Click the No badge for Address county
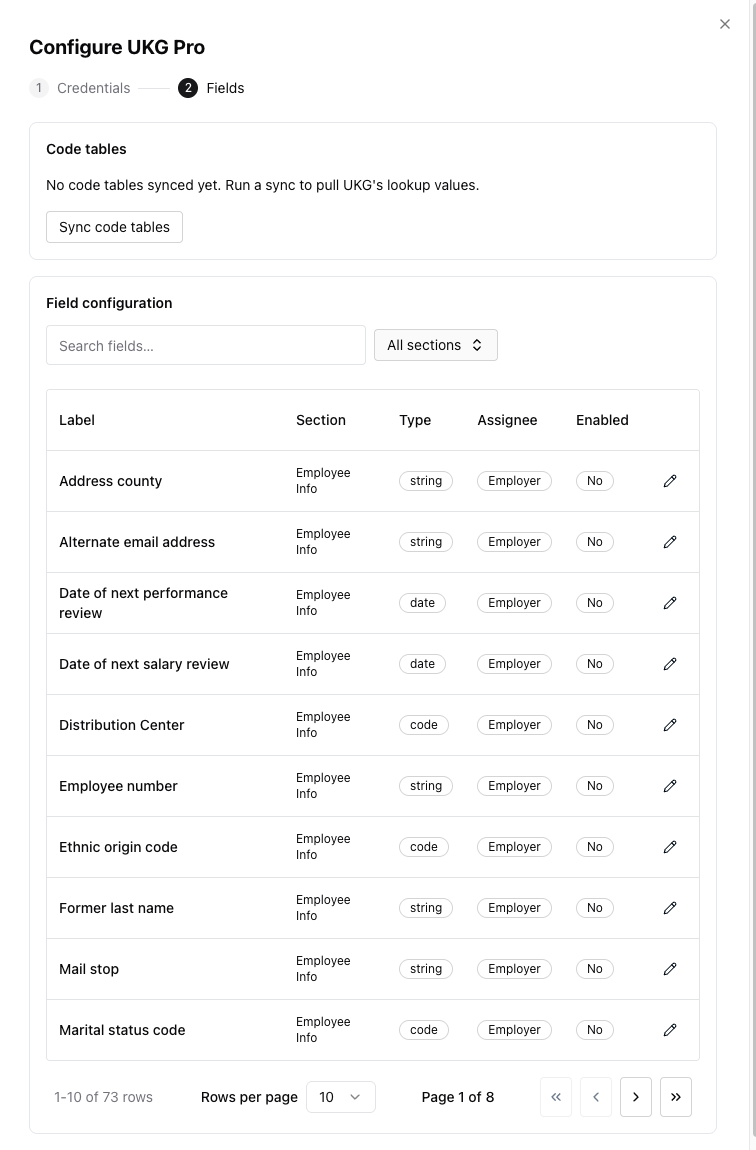 [x=595, y=481]
